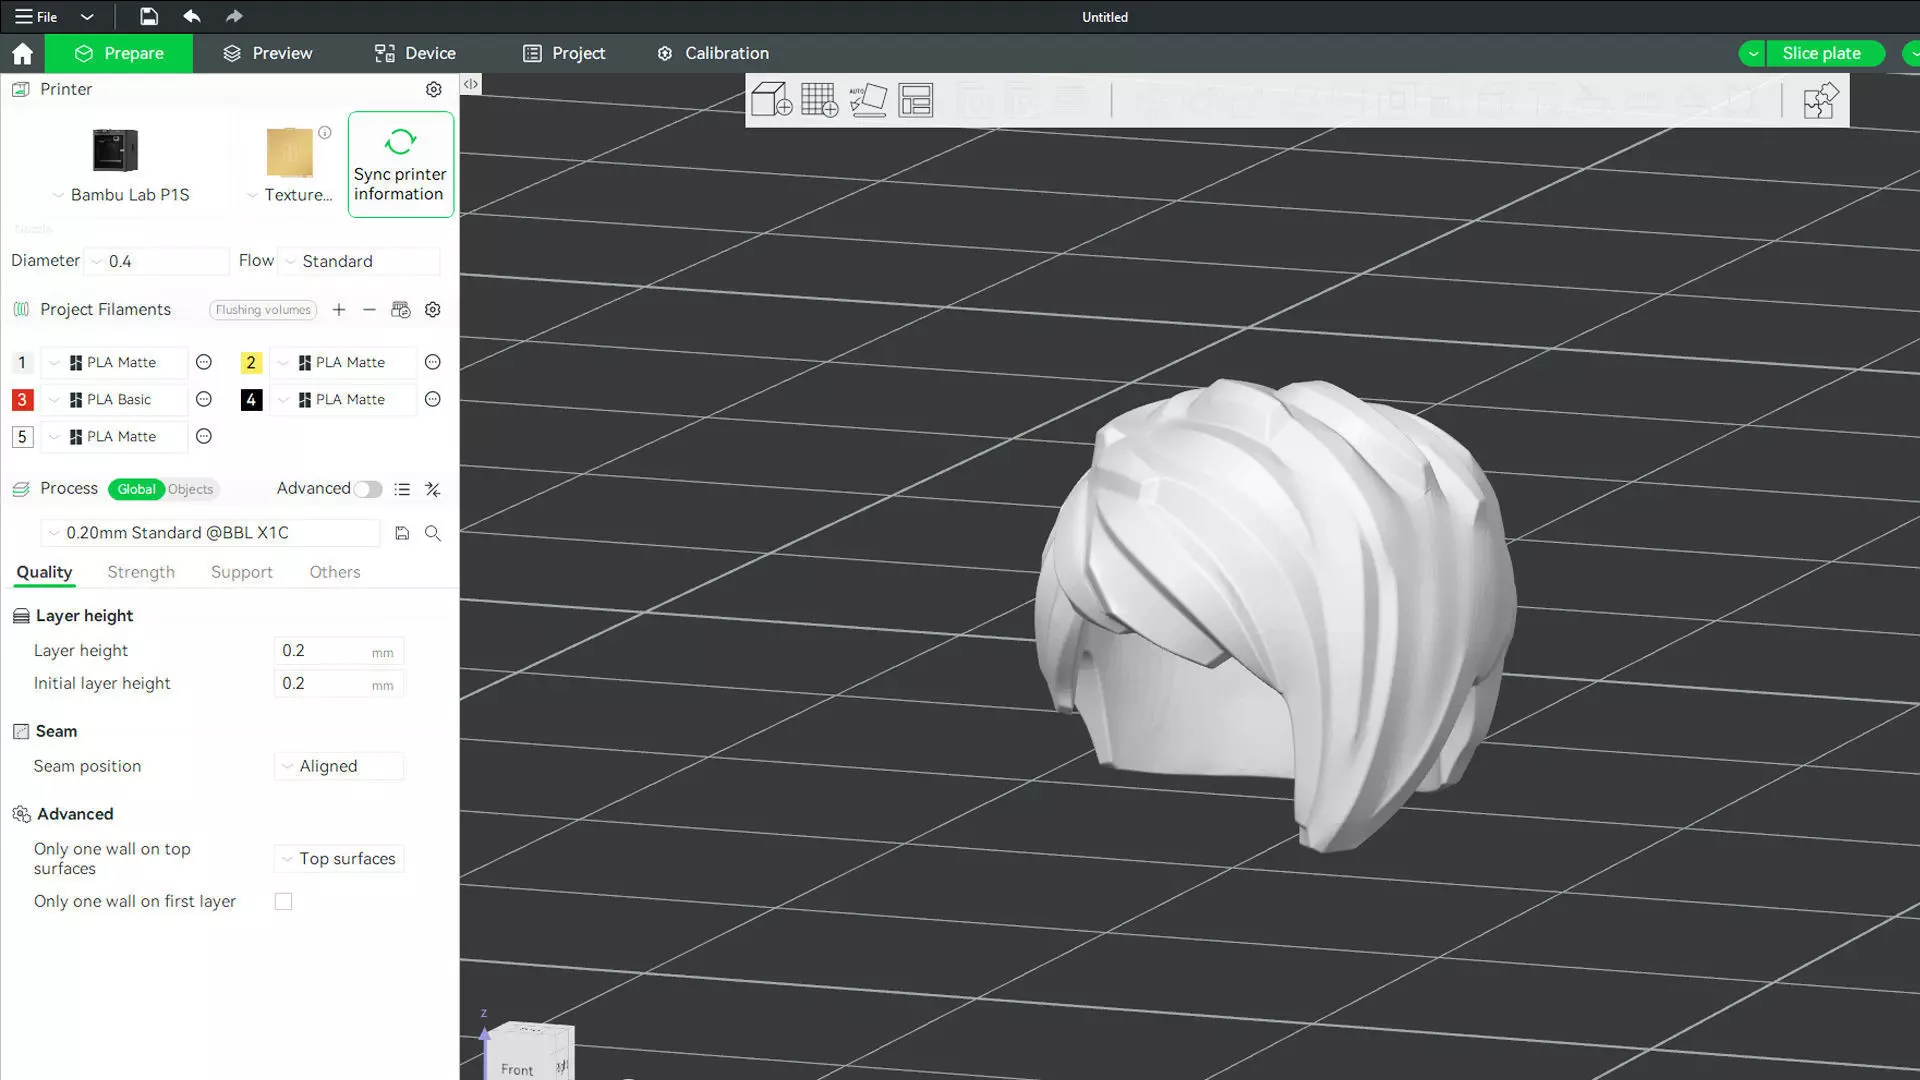Open the Others settings tab
The image size is (1920, 1080).
coord(335,572)
